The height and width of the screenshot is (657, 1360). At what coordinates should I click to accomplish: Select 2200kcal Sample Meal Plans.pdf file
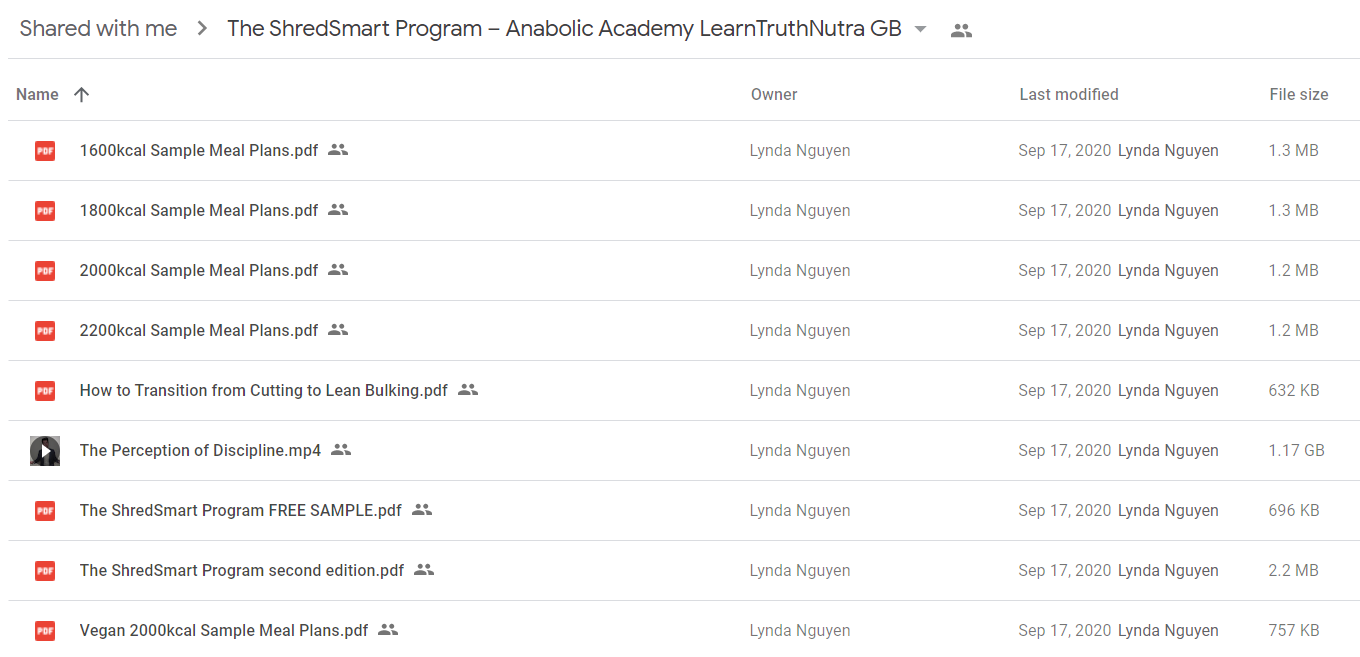click(x=684, y=331)
